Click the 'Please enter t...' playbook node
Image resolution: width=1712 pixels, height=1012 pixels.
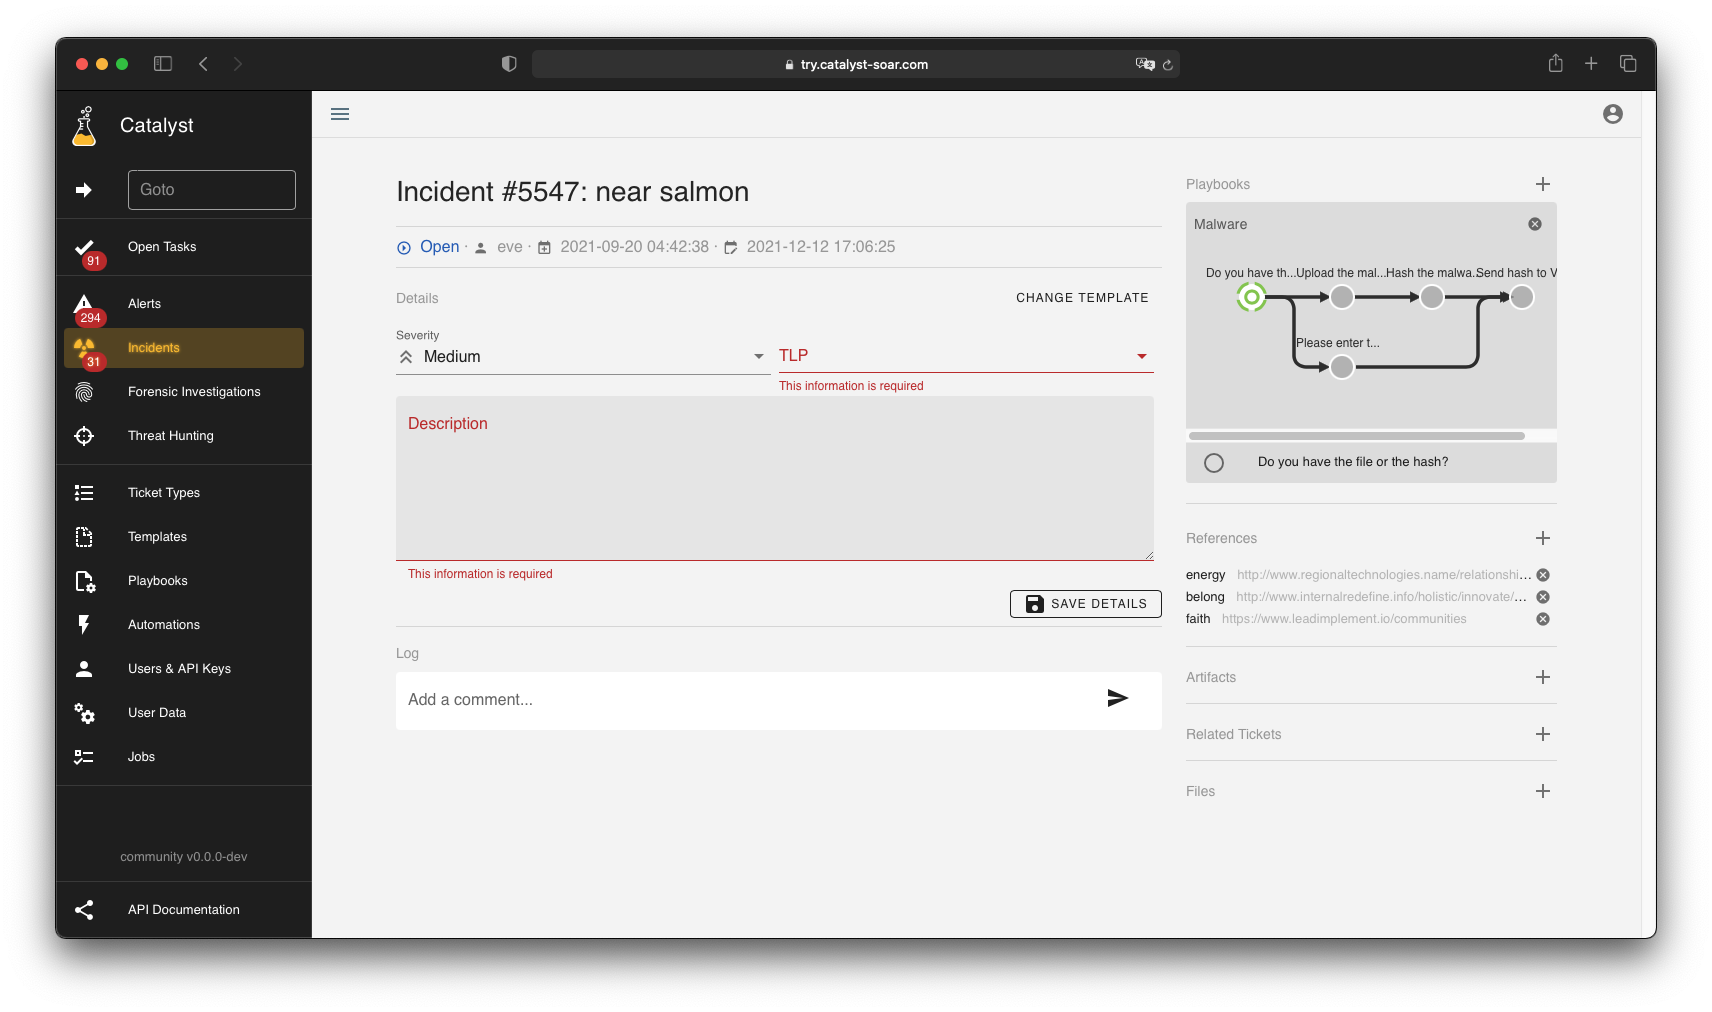pos(1342,367)
